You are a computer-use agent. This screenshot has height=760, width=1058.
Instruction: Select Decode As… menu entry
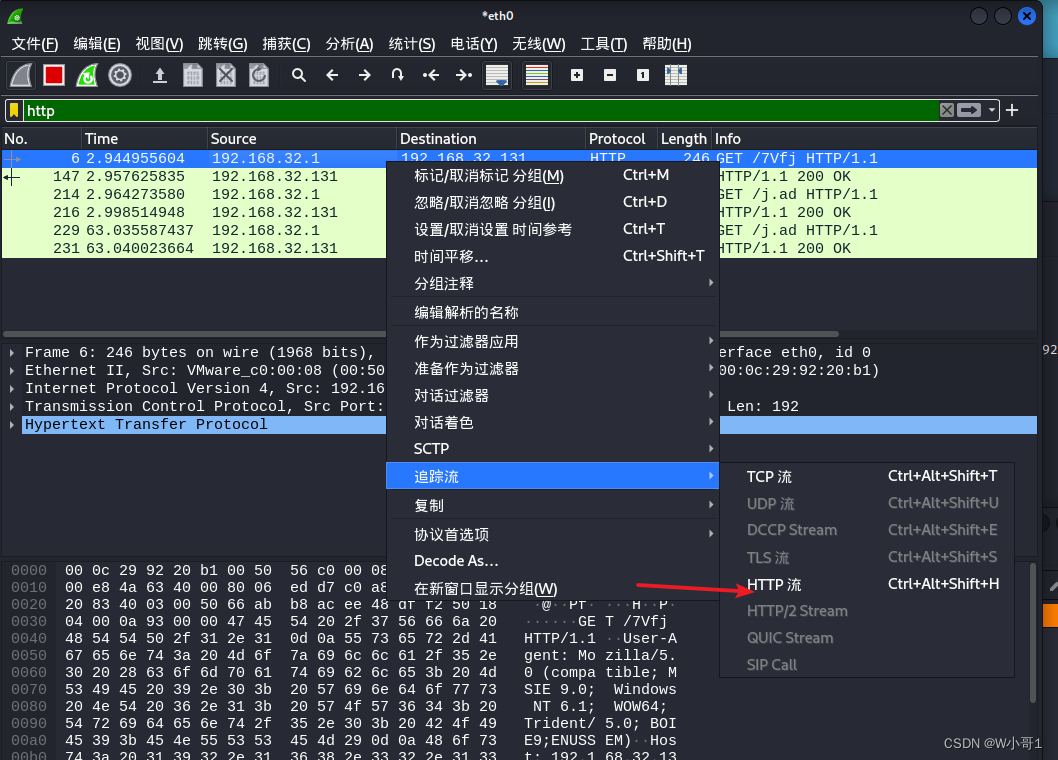point(552,561)
